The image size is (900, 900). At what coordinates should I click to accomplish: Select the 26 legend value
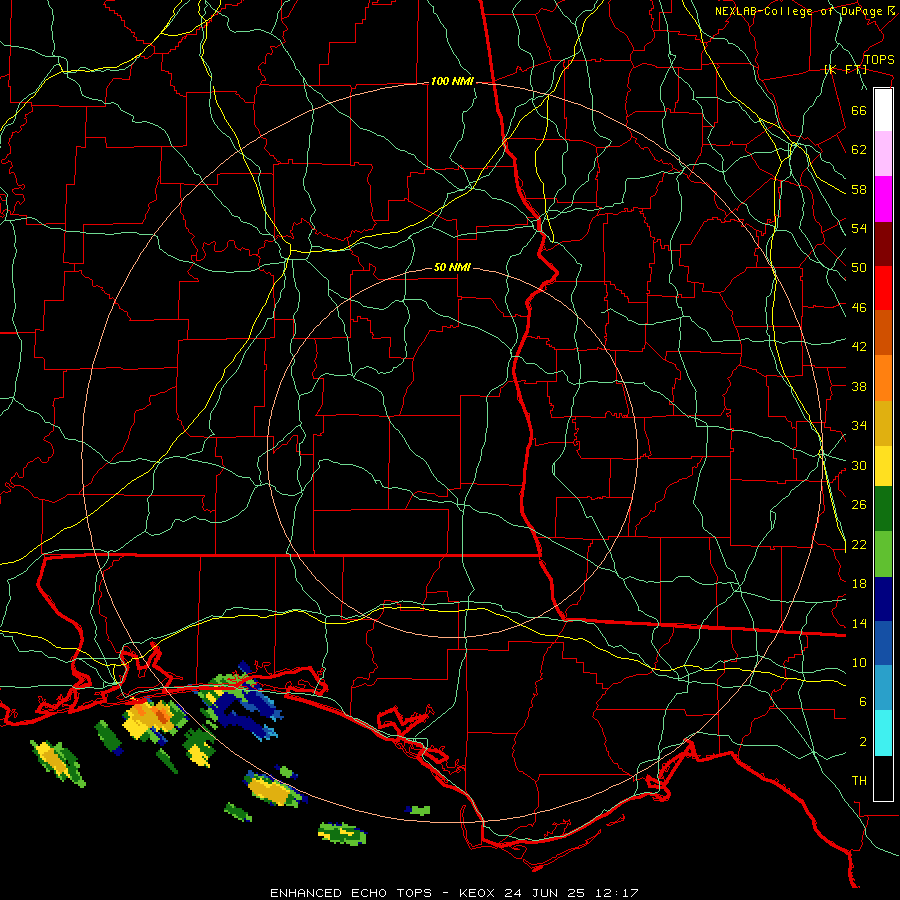[859, 505]
